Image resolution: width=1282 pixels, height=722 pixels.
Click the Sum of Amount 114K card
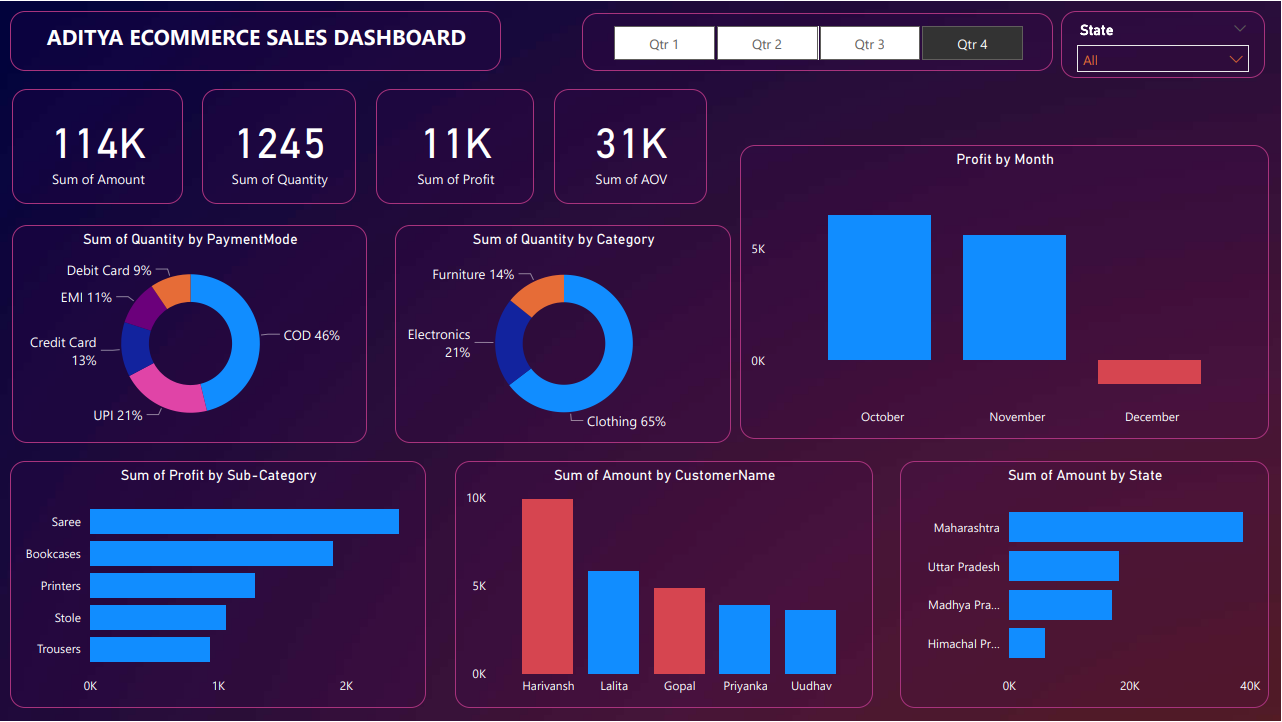pos(97,146)
